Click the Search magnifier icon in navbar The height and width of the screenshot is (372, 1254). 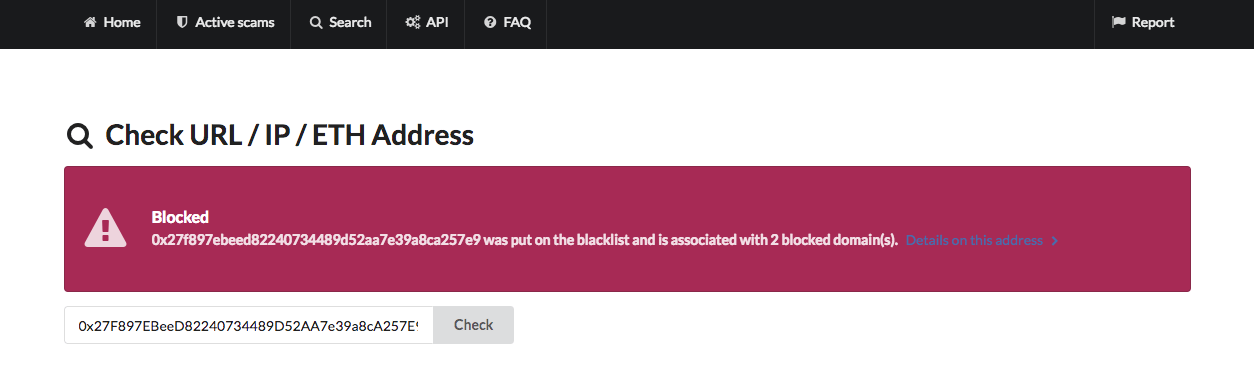316,22
